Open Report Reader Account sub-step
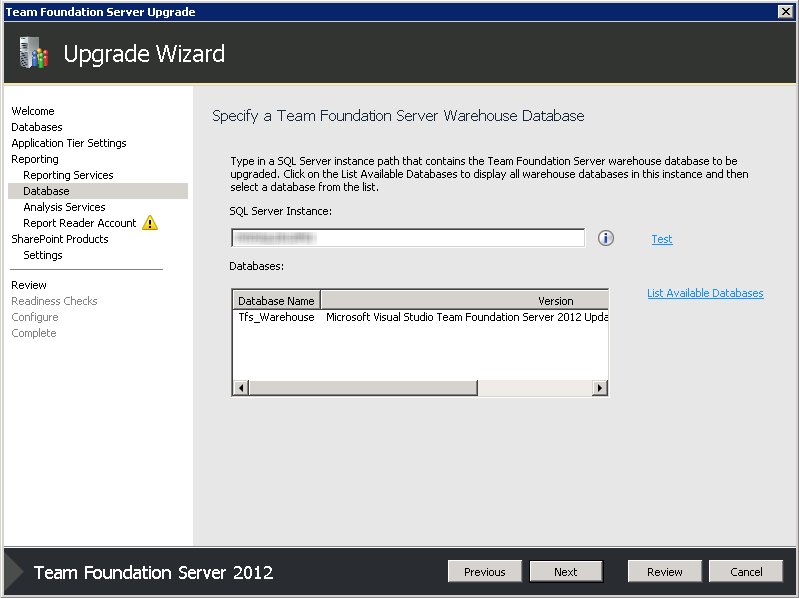 [x=79, y=223]
